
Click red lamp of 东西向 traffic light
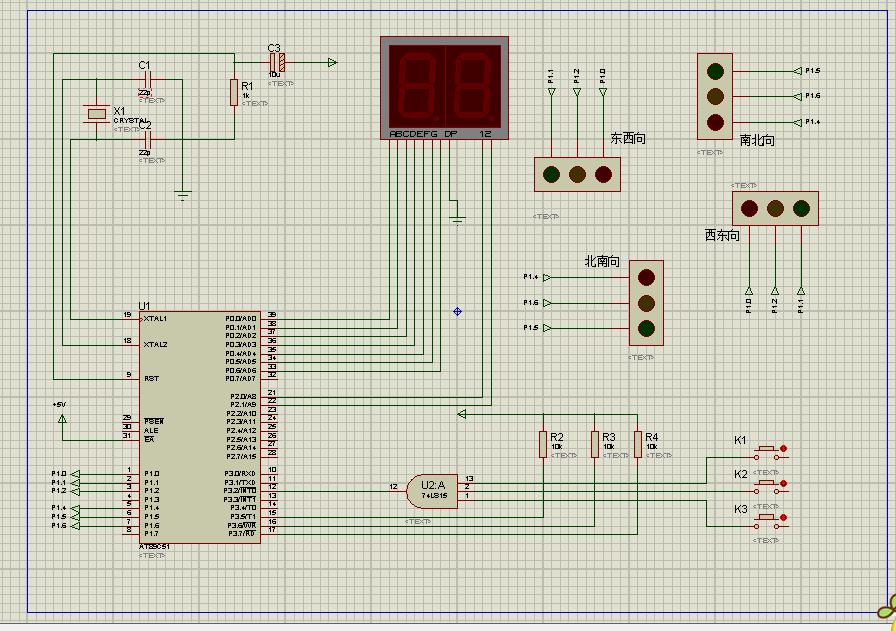point(603,174)
